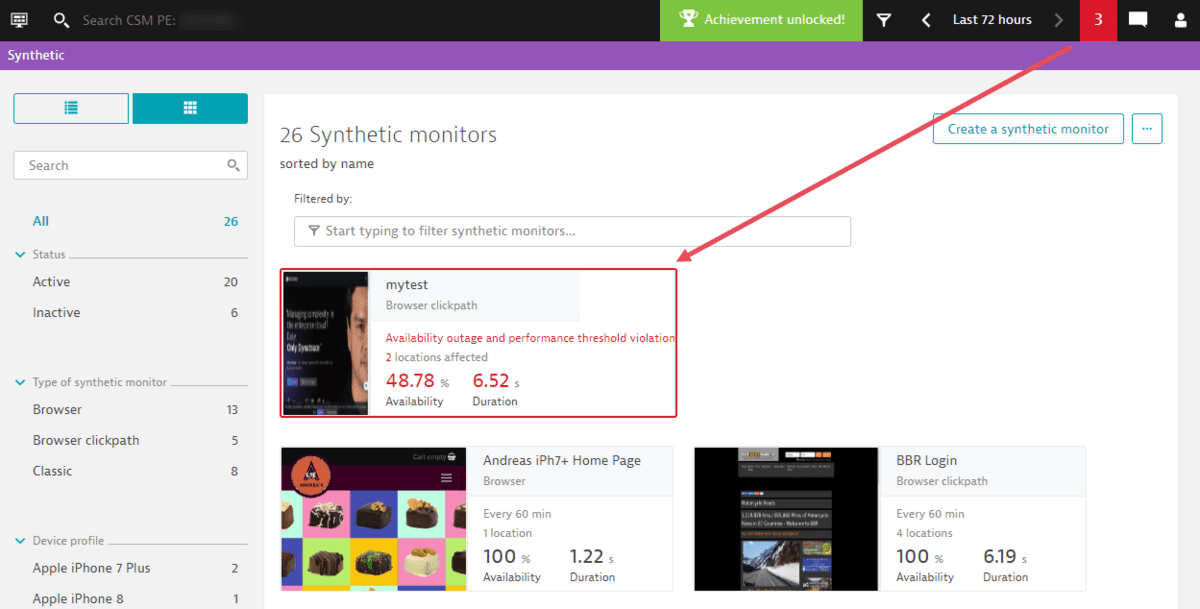Click the Achievement unlocked trophy icon
The width and height of the screenshot is (1200, 609).
[x=689, y=19]
